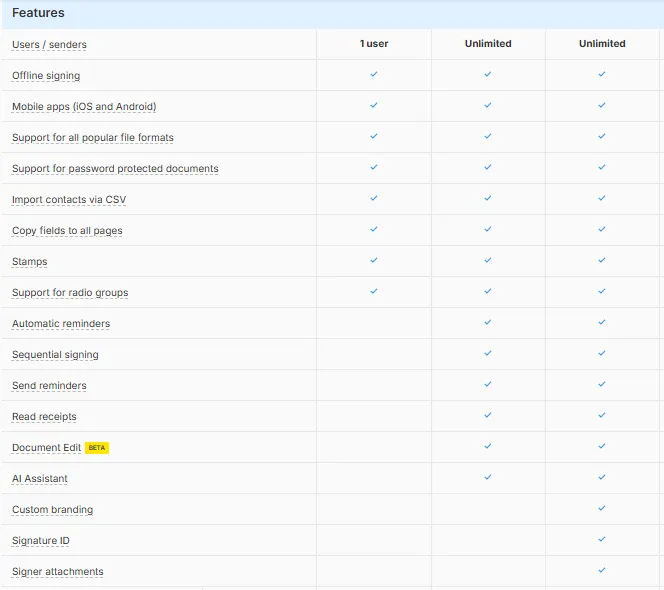Click the Custom branding label
Image resolution: width=664 pixels, height=590 pixels.
(53, 509)
